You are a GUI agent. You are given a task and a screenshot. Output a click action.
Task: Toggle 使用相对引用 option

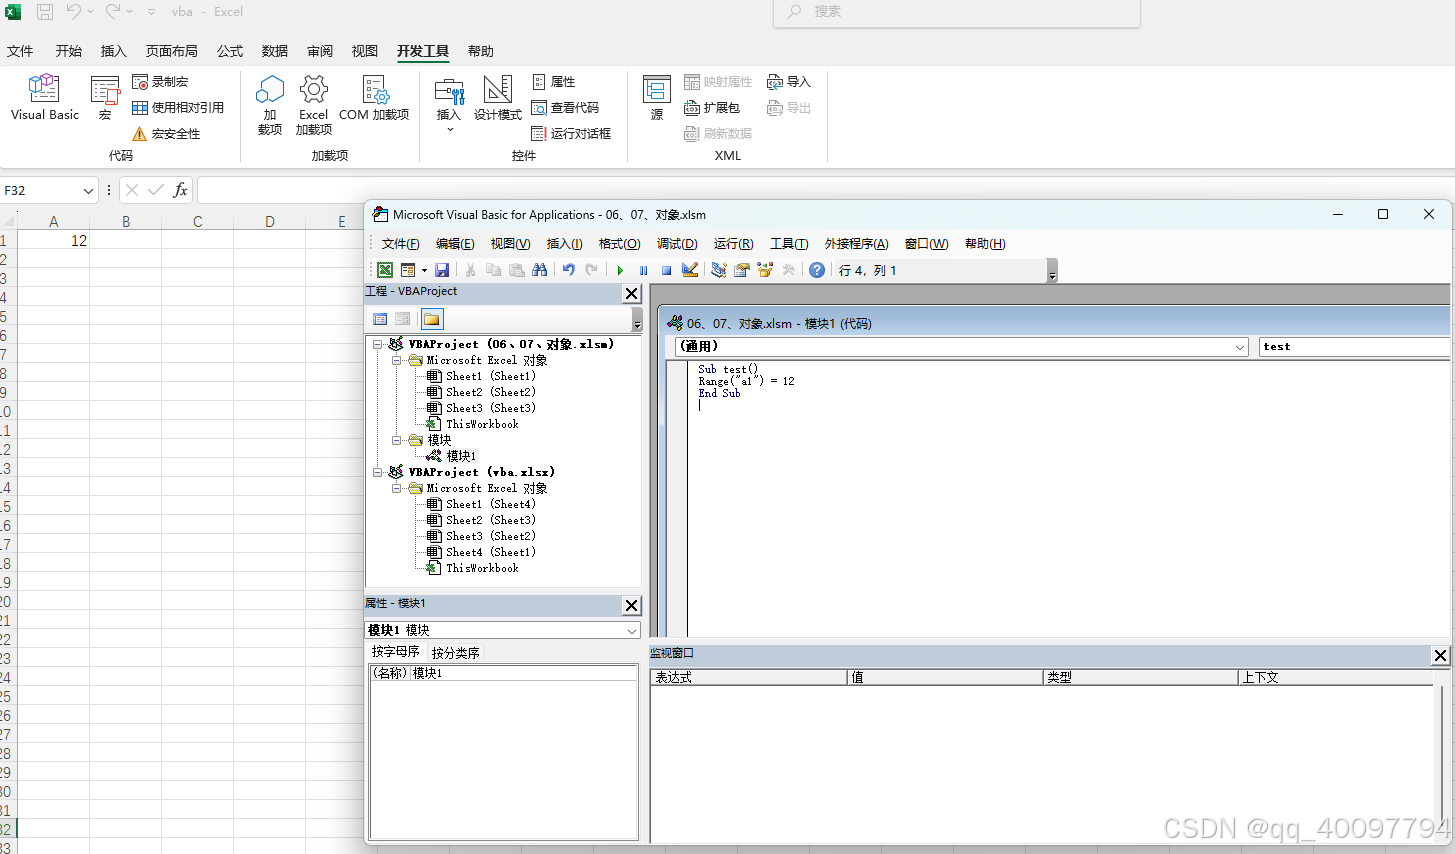tap(178, 108)
